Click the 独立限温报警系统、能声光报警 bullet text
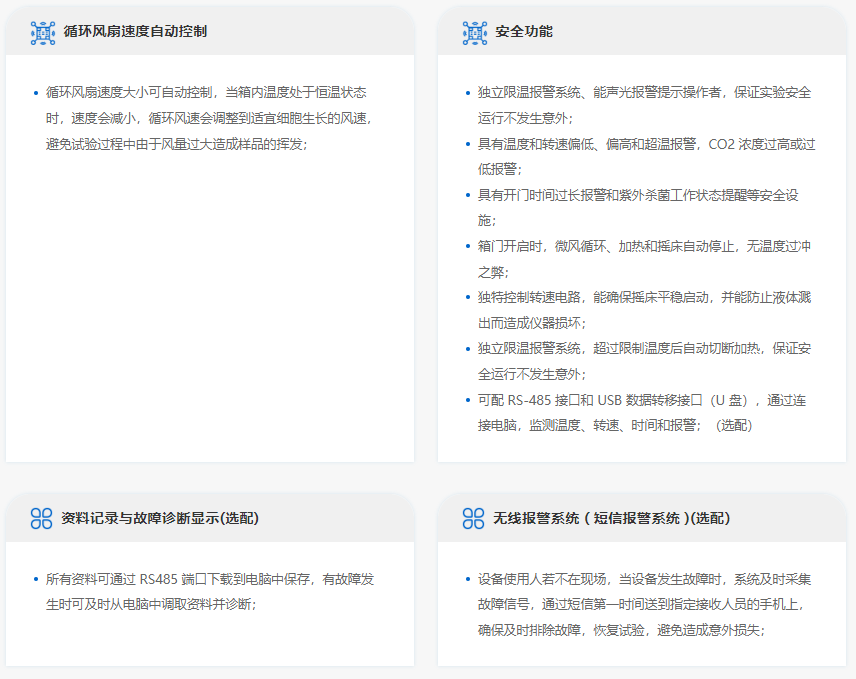This screenshot has width=856, height=679. [x=644, y=92]
